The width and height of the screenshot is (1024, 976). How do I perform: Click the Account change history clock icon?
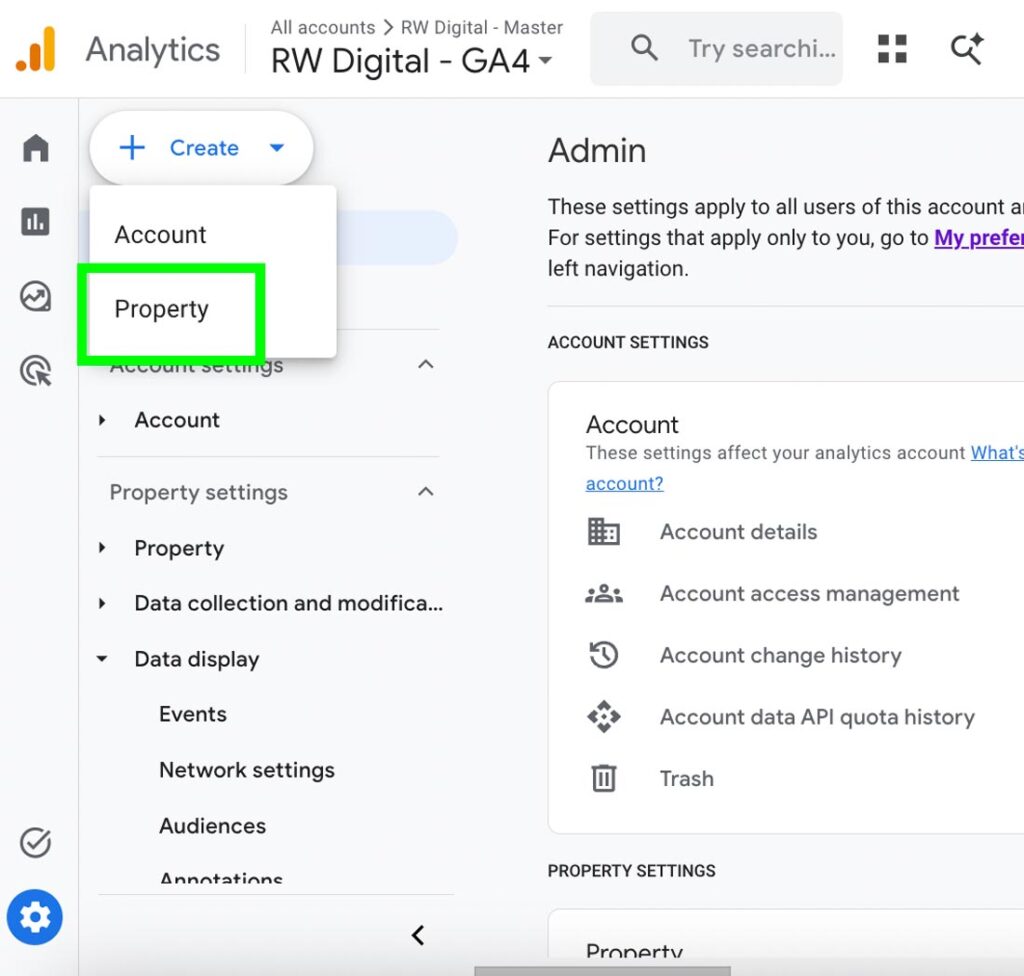pyautogui.click(x=603, y=655)
